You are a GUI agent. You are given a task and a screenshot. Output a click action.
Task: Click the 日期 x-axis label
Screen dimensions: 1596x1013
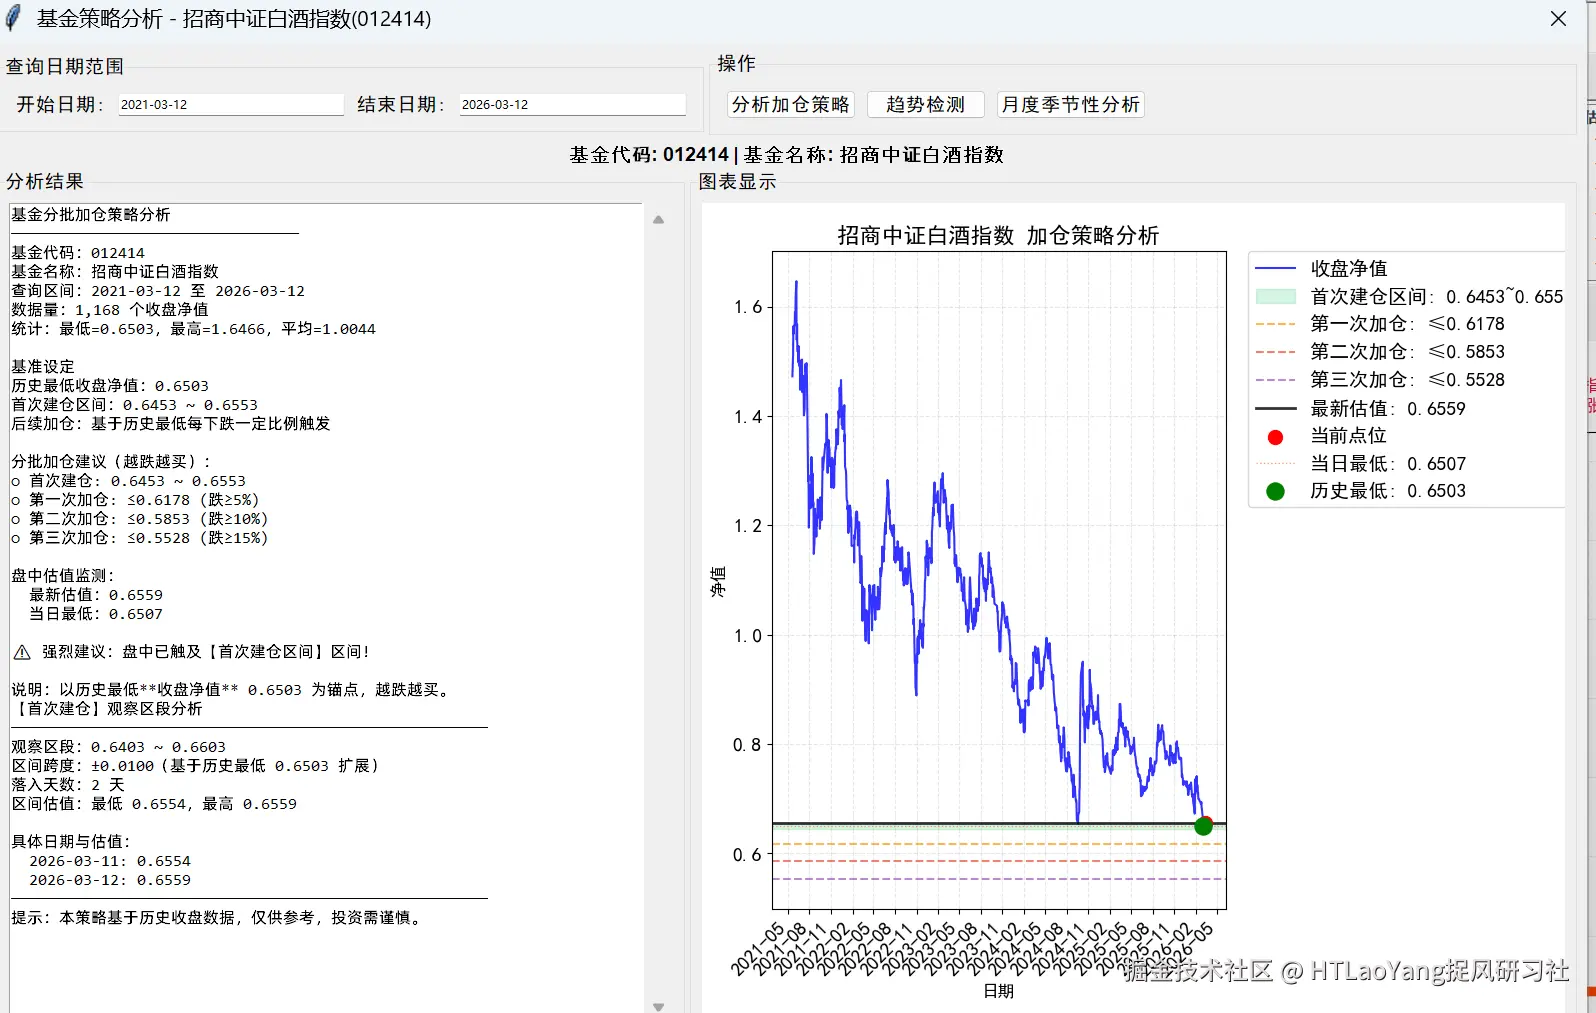[x=999, y=991]
